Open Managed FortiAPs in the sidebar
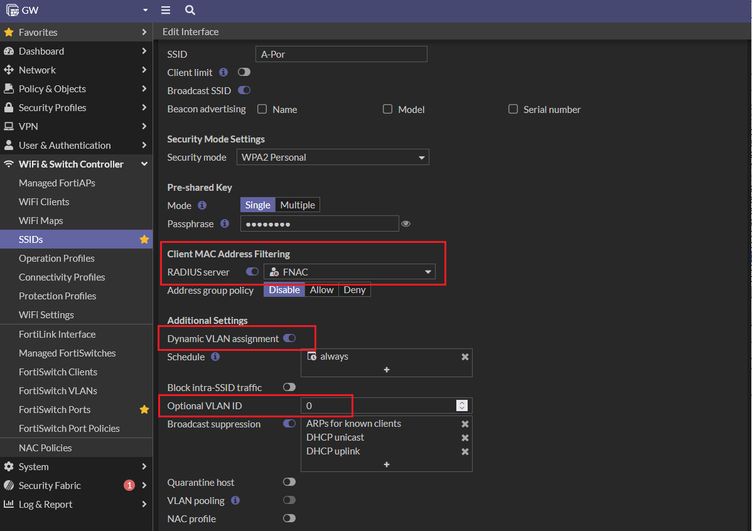752x531 pixels. 57,183
